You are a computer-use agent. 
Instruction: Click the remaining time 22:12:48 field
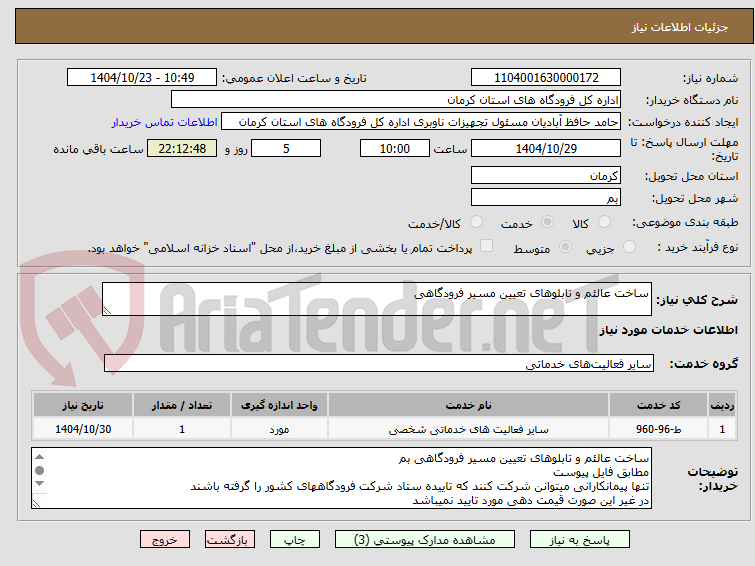[182, 148]
